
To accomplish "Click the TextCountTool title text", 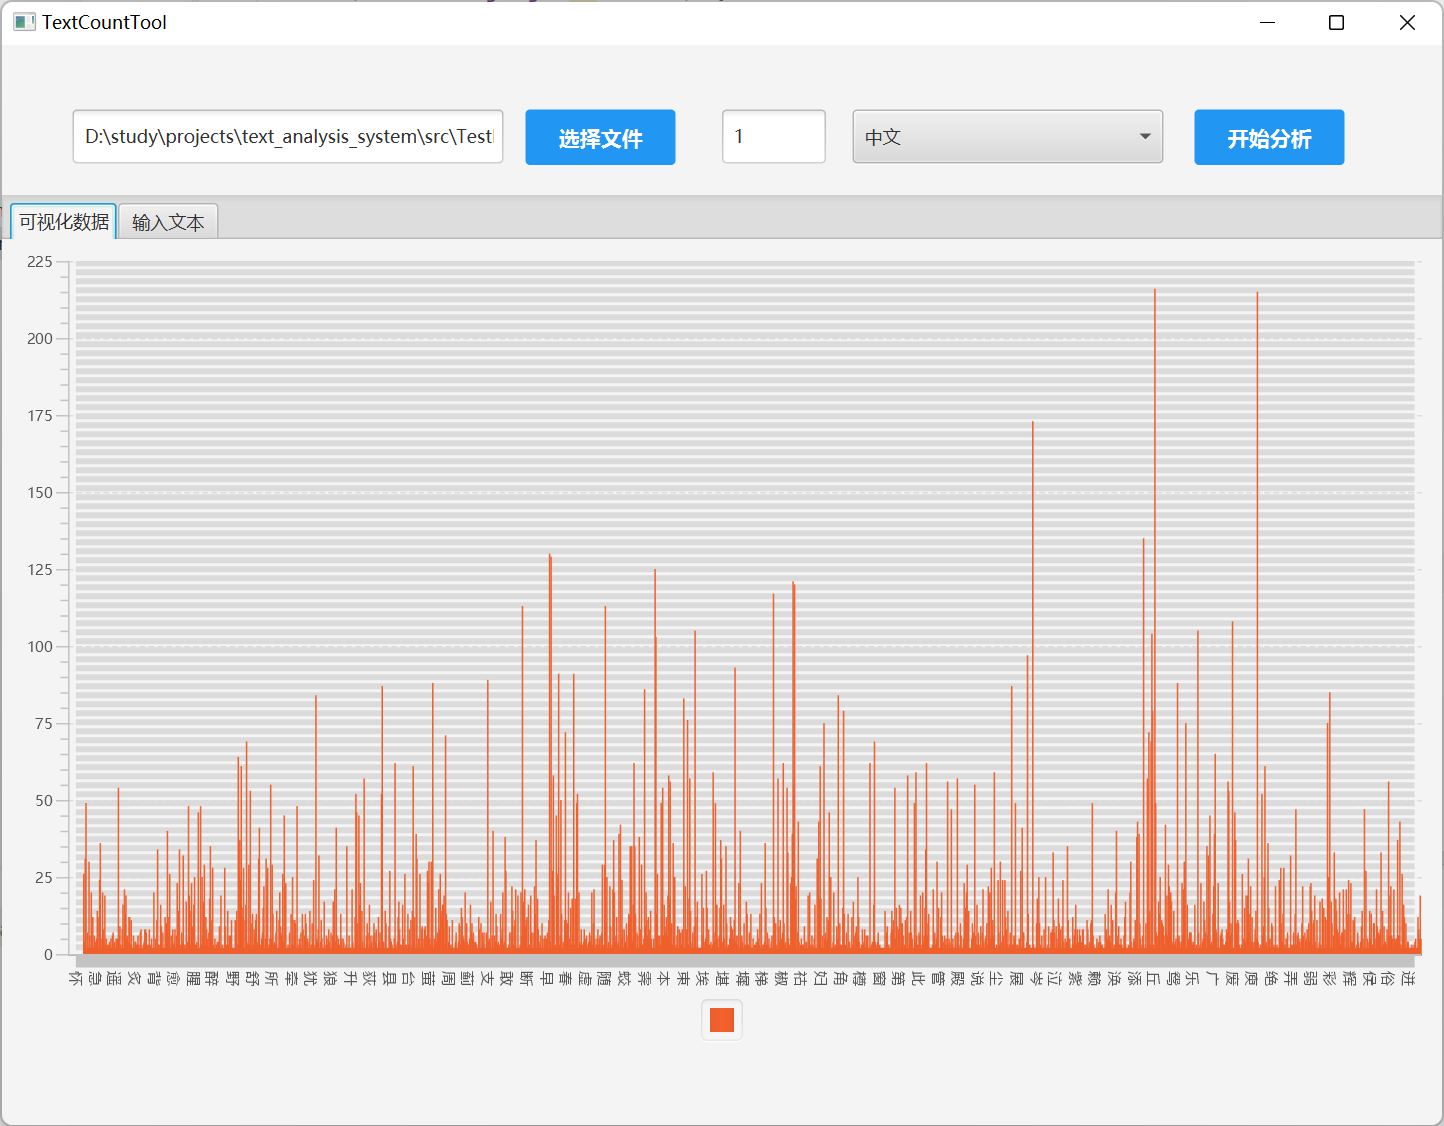I will pyautogui.click(x=104, y=22).
